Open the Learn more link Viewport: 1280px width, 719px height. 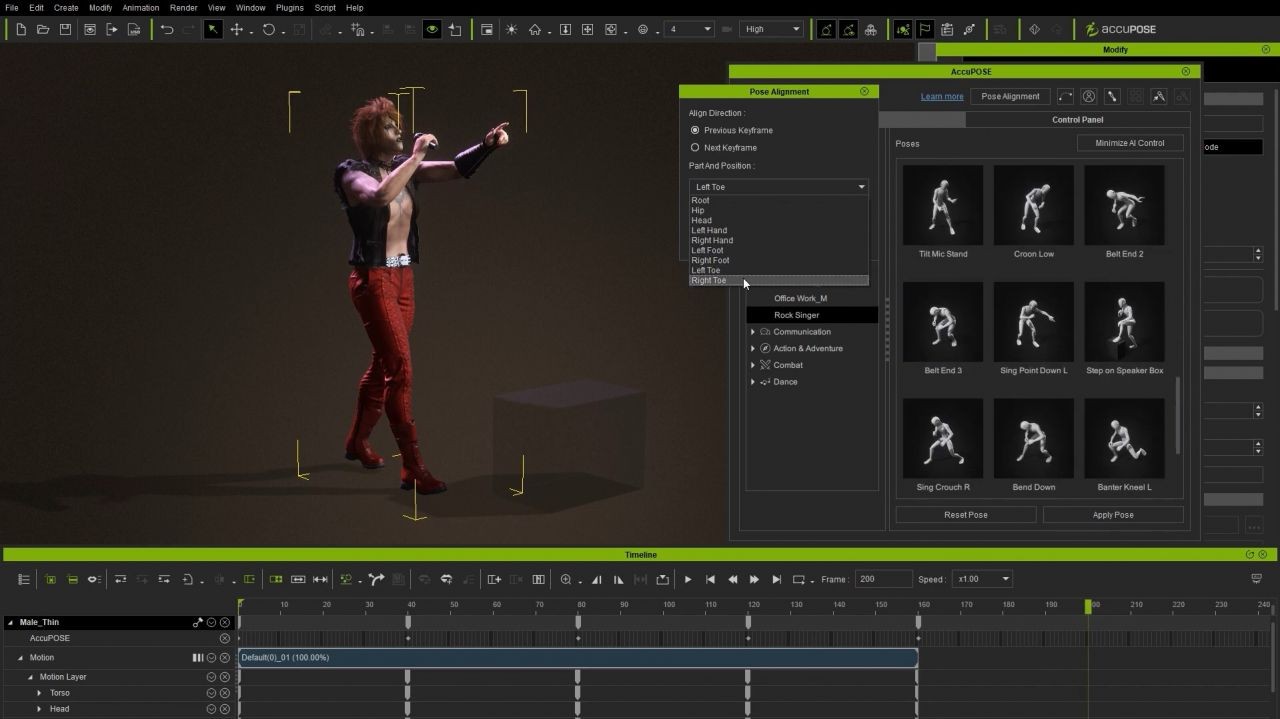(x=942, y=97)
